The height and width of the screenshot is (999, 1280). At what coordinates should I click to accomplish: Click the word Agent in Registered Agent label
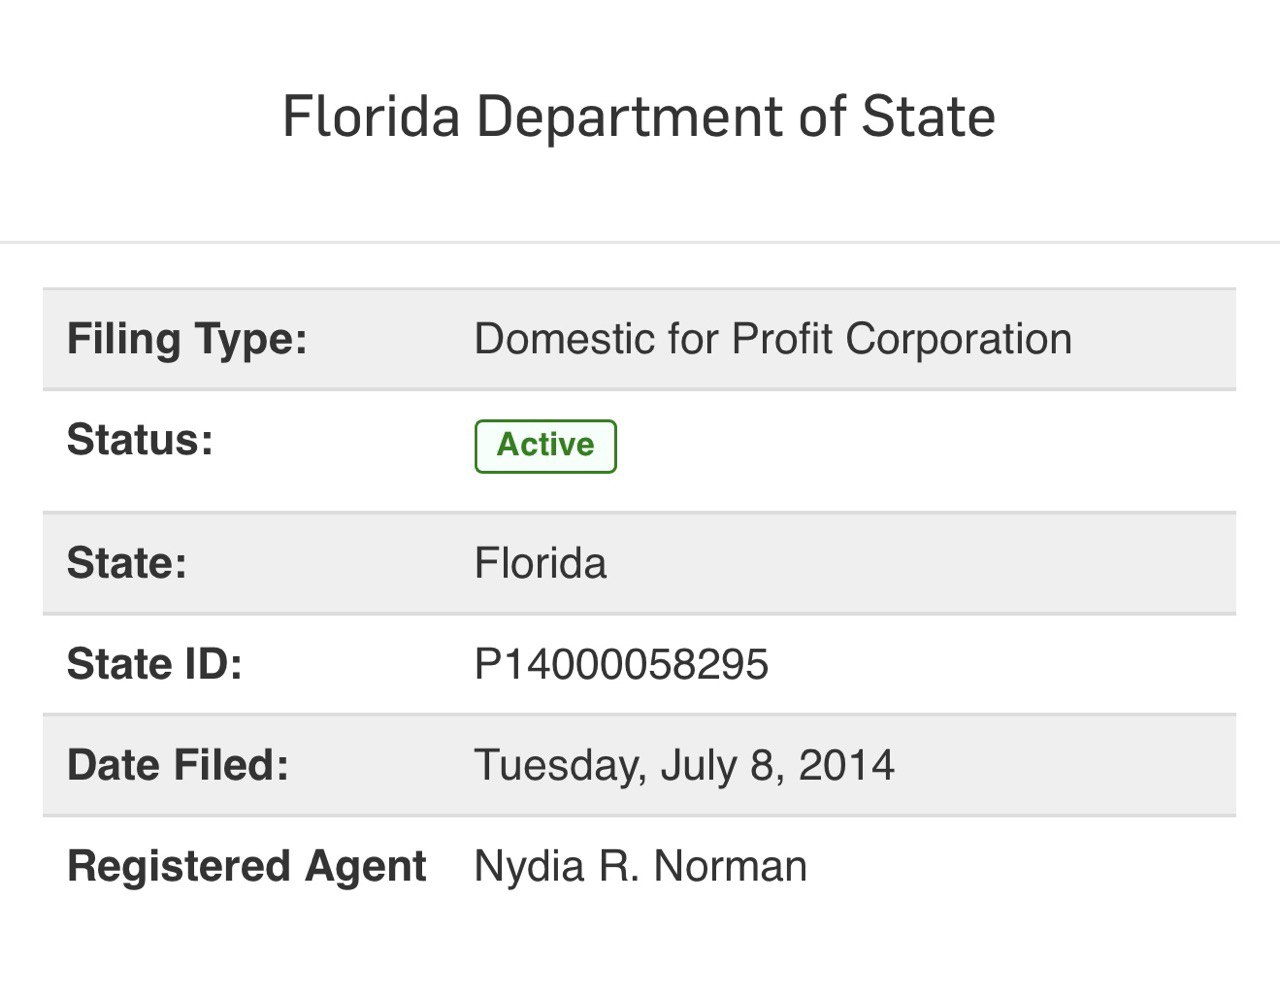[366, 868]
